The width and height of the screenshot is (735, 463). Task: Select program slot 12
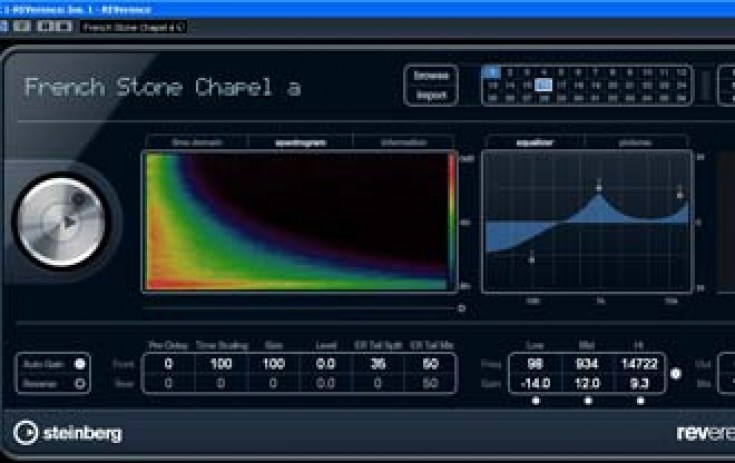pos(682,72)
